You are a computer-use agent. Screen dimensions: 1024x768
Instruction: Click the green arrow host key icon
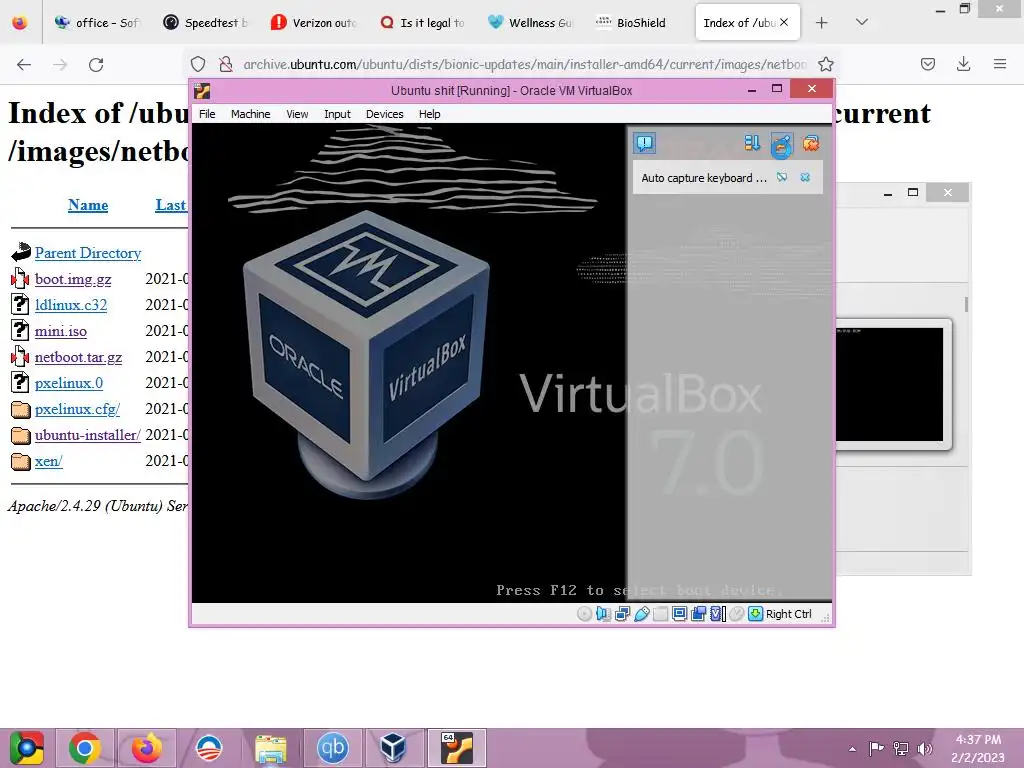[756, 614]
